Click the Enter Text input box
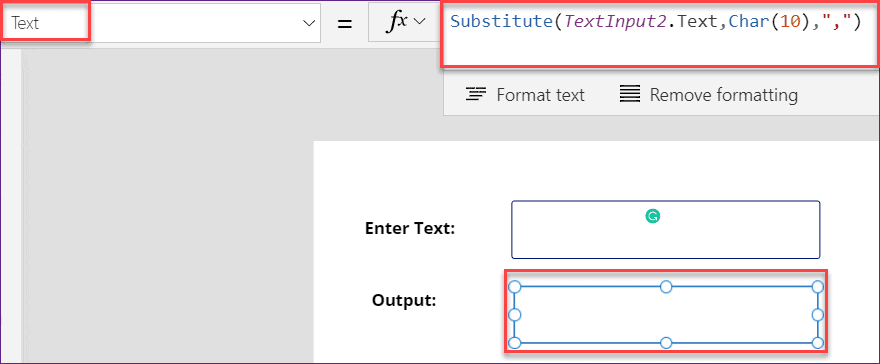 pyautogui.click(x=665, y=229)
